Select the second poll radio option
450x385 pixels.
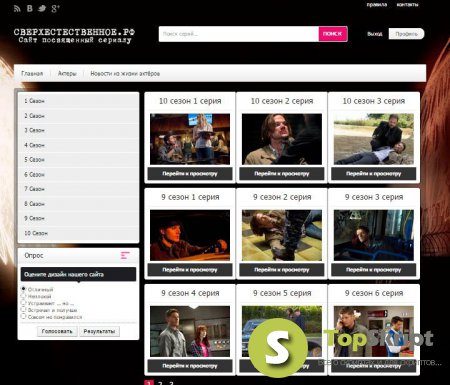pyautogui.click(x=23, y=296)
